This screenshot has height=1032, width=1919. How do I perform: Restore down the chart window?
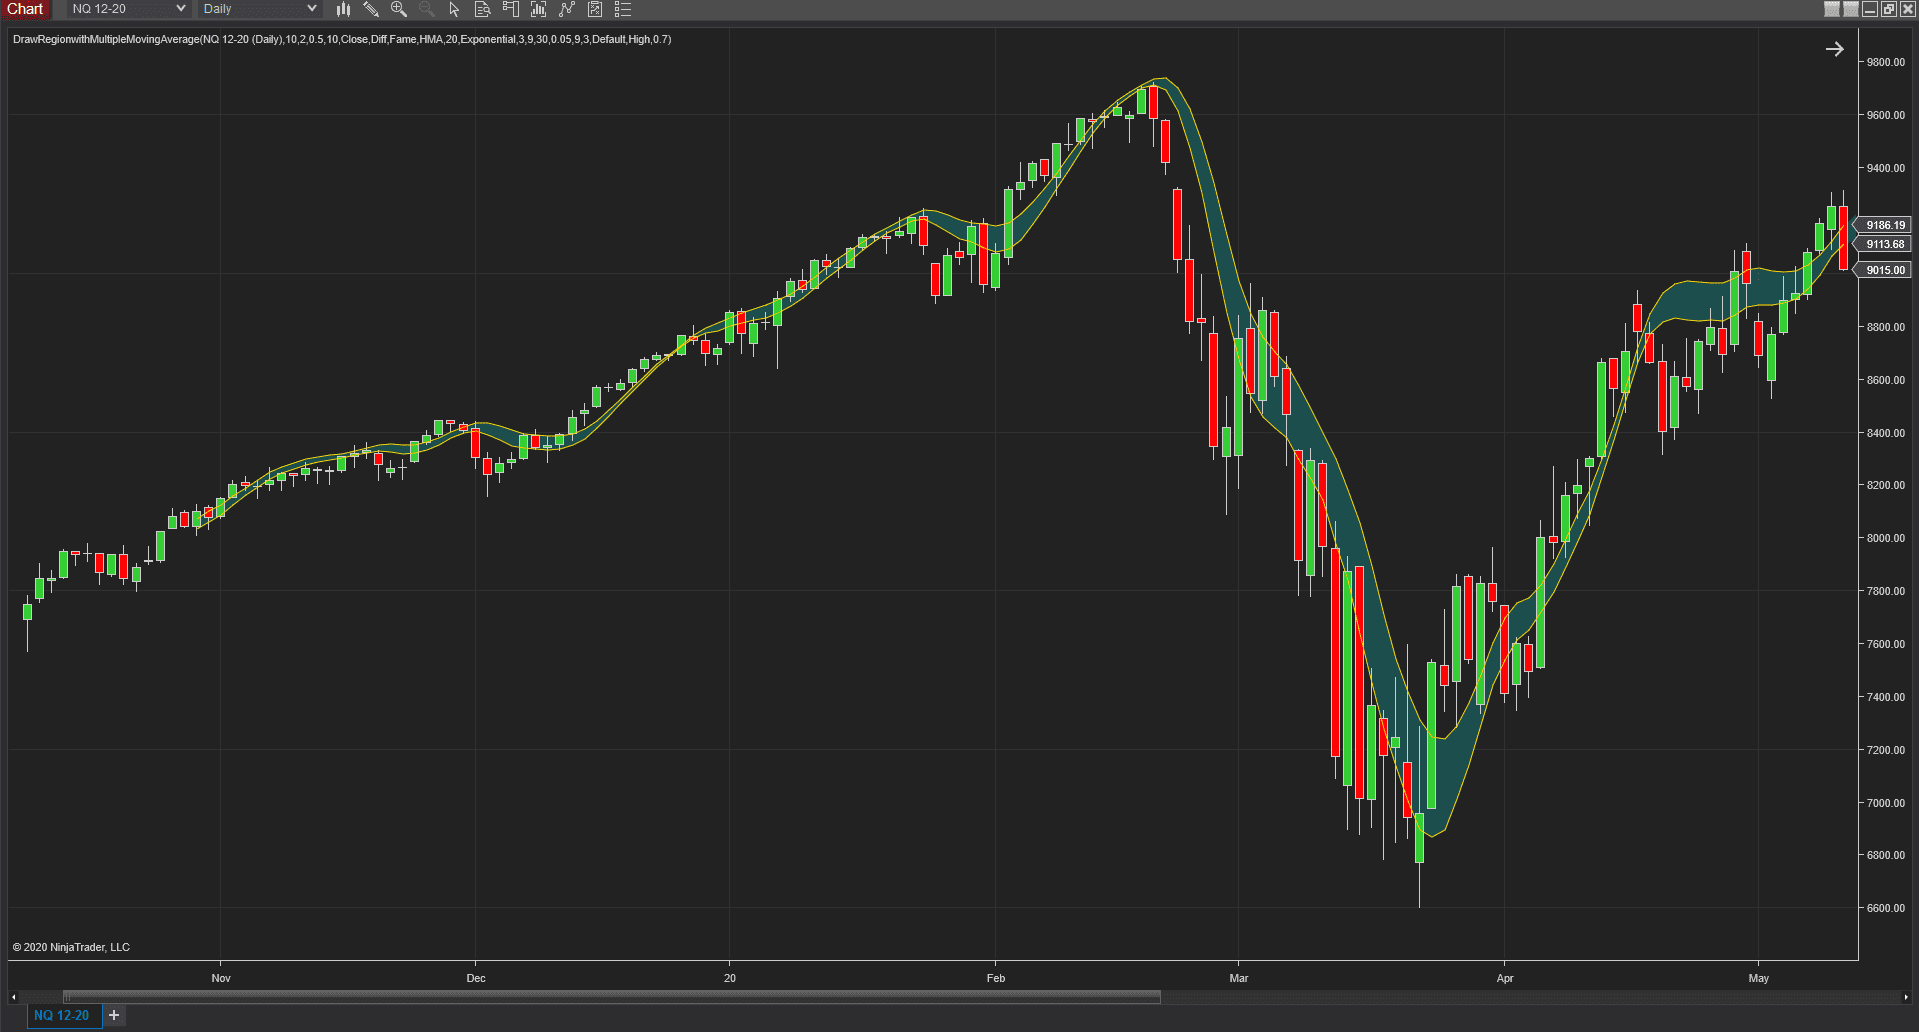(x=1889, y=9)
